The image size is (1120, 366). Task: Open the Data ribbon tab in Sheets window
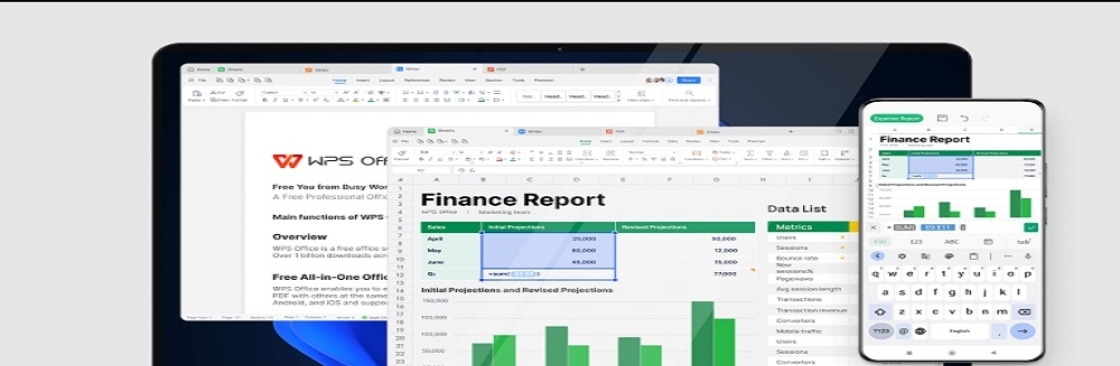coord(672,141)
